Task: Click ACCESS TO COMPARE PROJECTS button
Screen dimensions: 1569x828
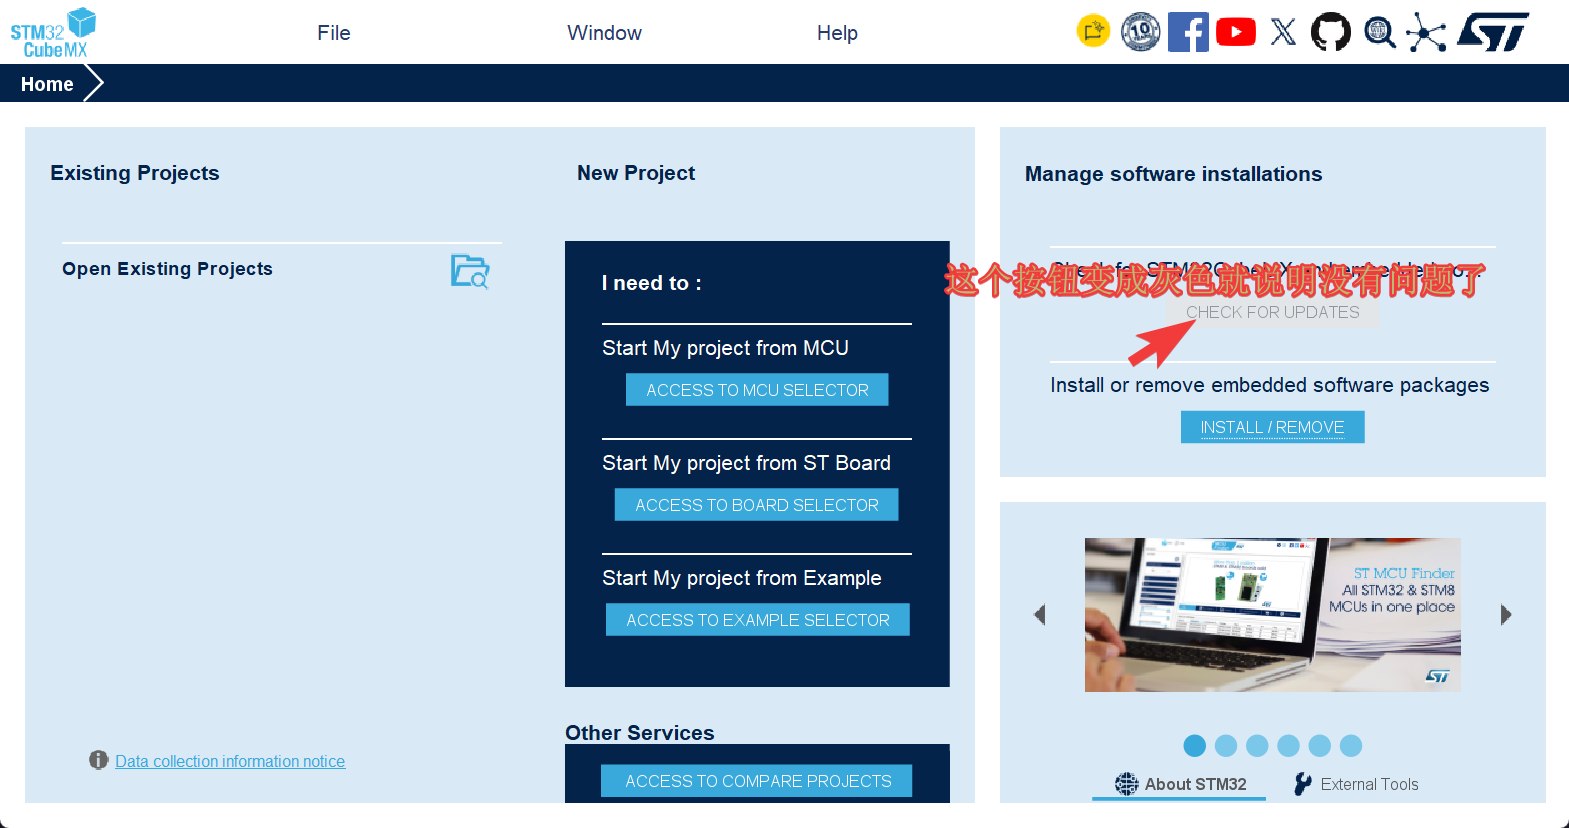Action: tap(758, 781)
